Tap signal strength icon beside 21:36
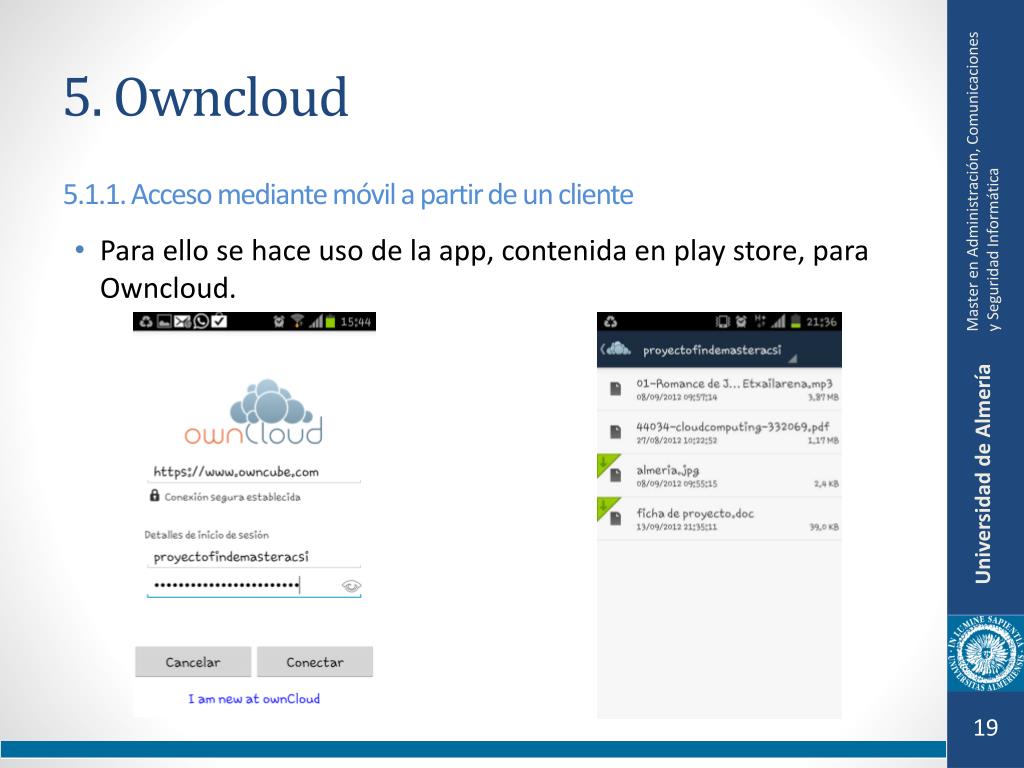 click(x=778, y=321)
